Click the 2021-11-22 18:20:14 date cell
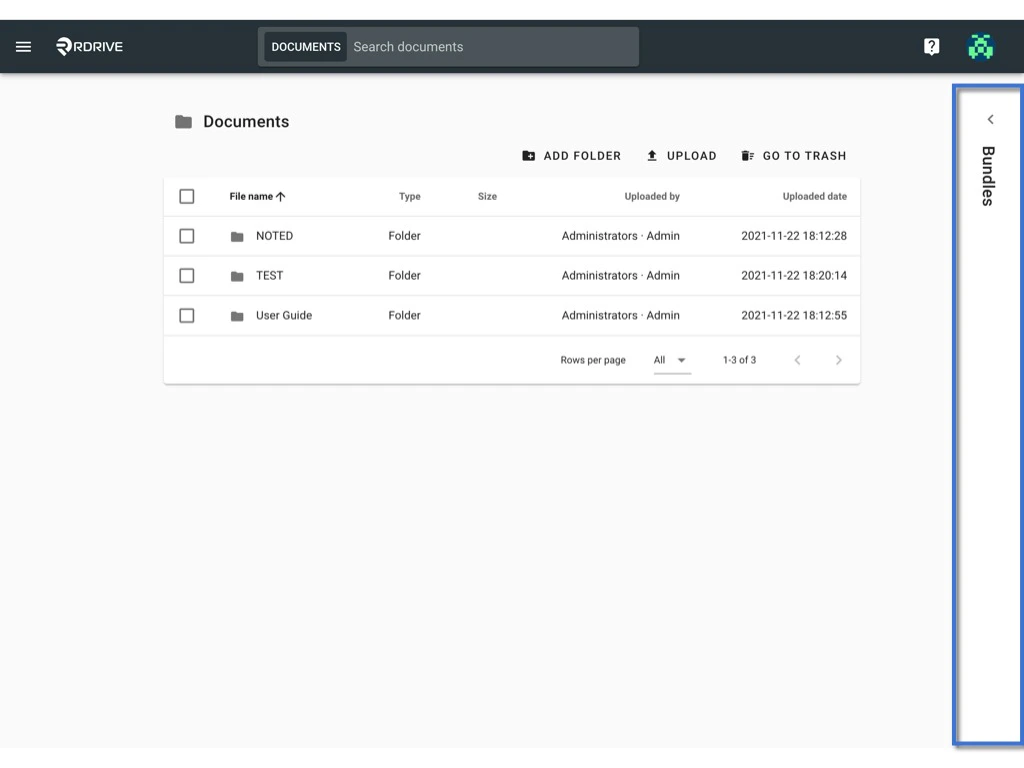This screenshot has height=768, width=1024. [793, 276]
